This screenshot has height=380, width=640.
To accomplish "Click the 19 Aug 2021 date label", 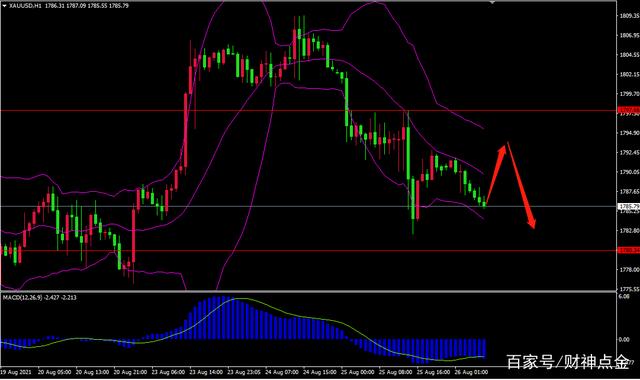I will [x=16, y=372].
